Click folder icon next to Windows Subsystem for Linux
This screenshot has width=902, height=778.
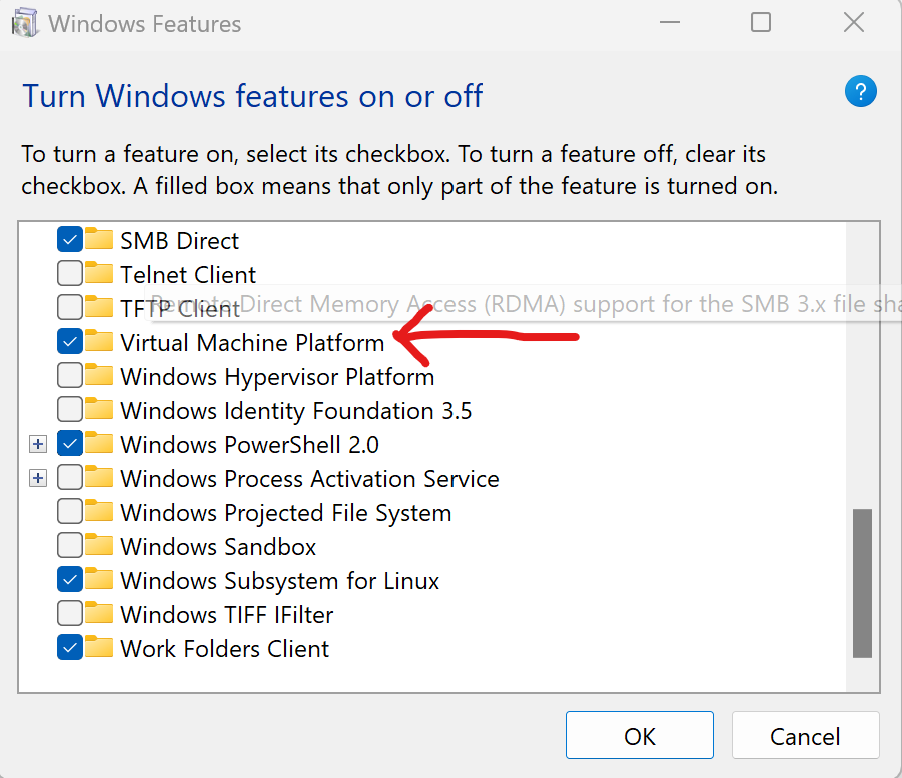pos(99,580)
